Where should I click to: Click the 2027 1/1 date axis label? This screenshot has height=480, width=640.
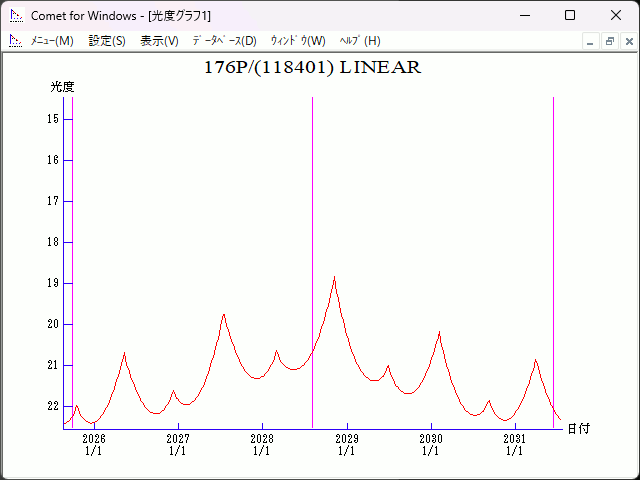coord(177,445)
